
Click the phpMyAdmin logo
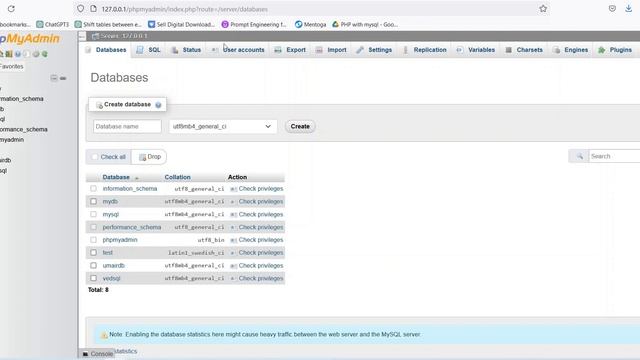click(x=29, y=39)
